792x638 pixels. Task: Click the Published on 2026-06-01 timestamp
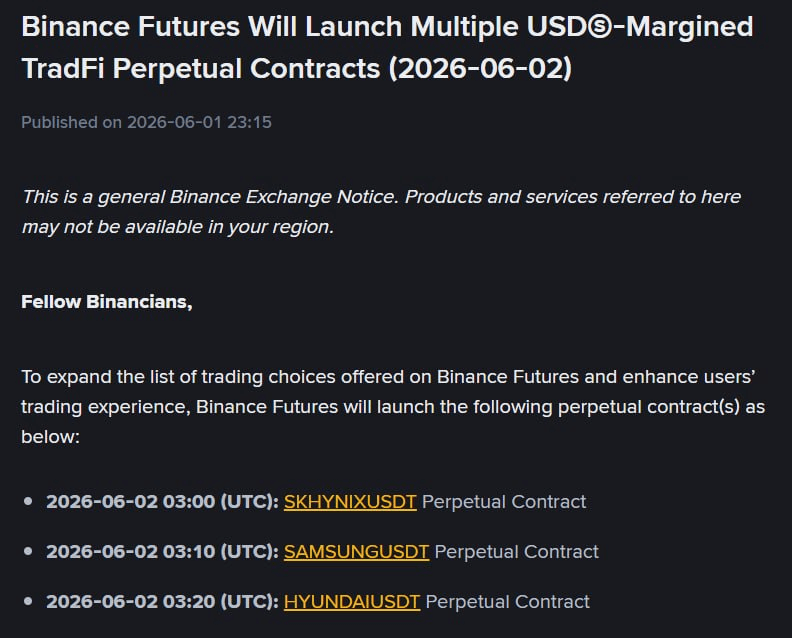click(x=146, y=122)
